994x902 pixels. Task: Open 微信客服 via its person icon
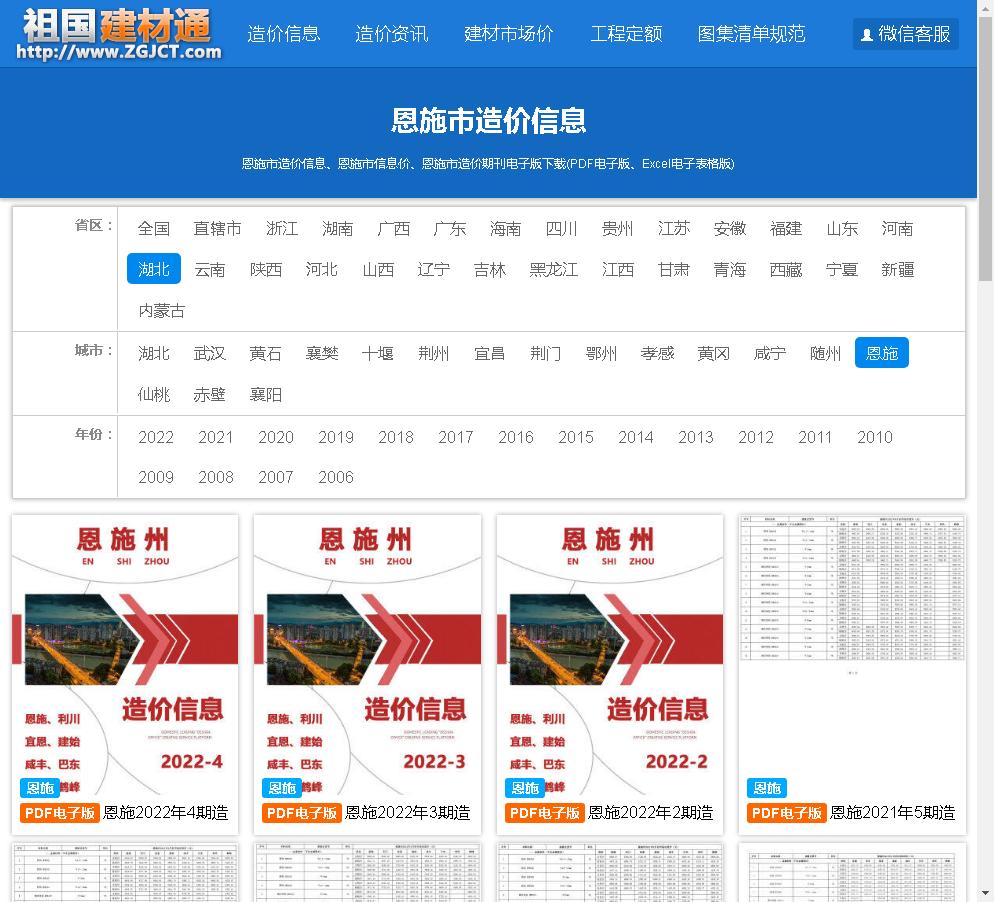click(x=866, y=34)
